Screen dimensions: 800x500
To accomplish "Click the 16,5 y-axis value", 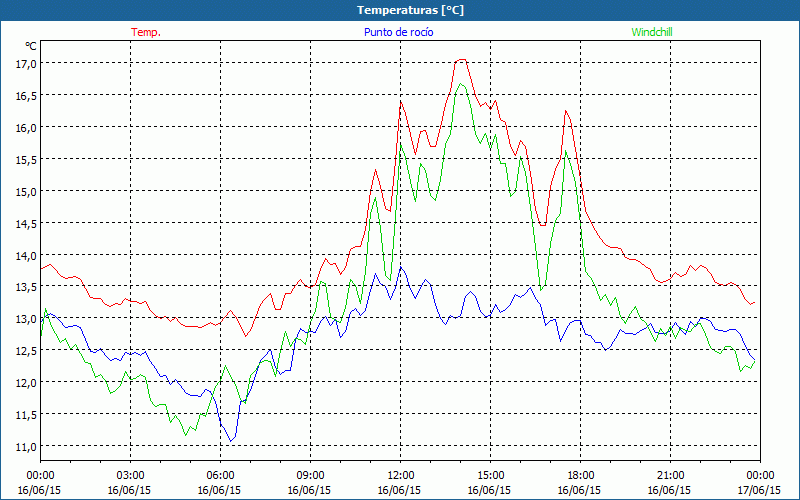I will (x=28, y=95).
